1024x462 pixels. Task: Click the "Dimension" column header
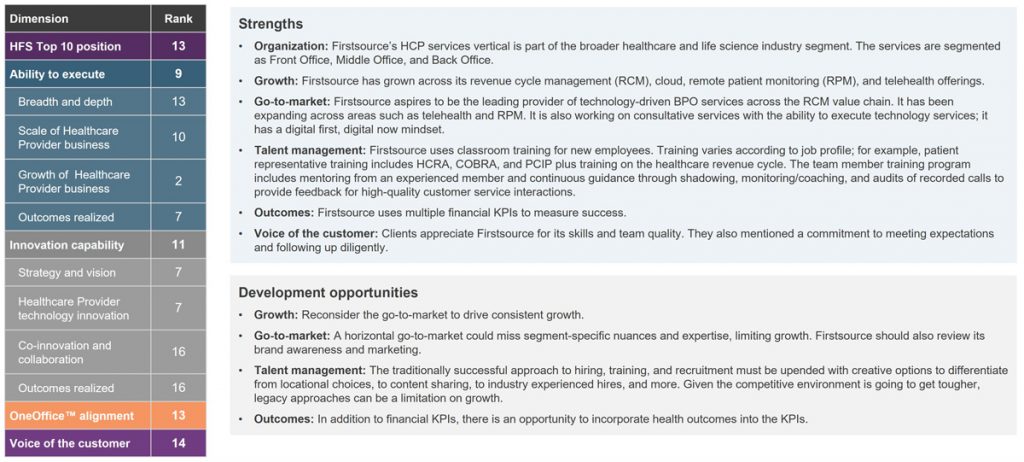pos(38,19)
